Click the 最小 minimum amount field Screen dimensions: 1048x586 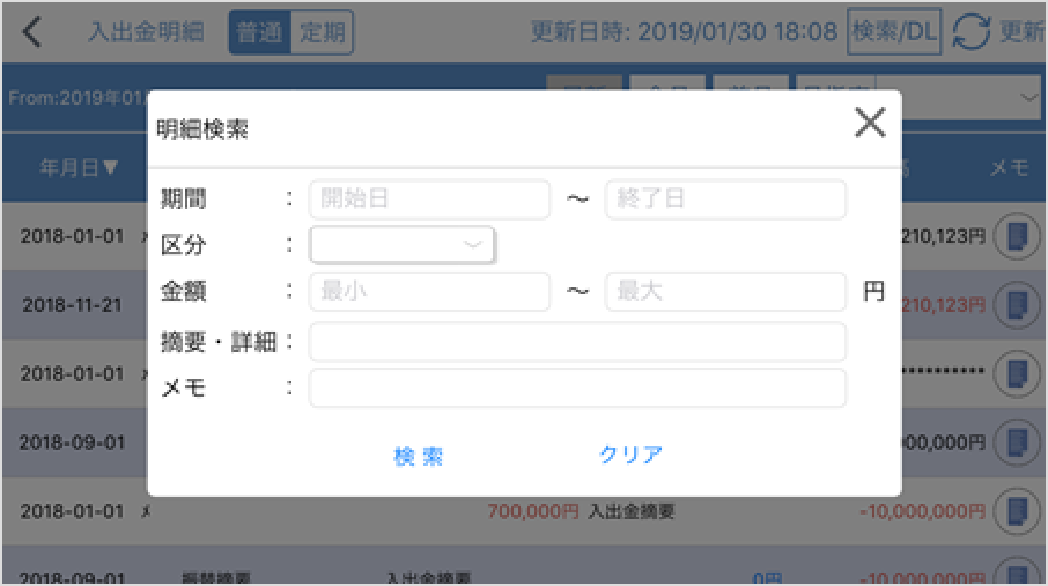[429, 292]
